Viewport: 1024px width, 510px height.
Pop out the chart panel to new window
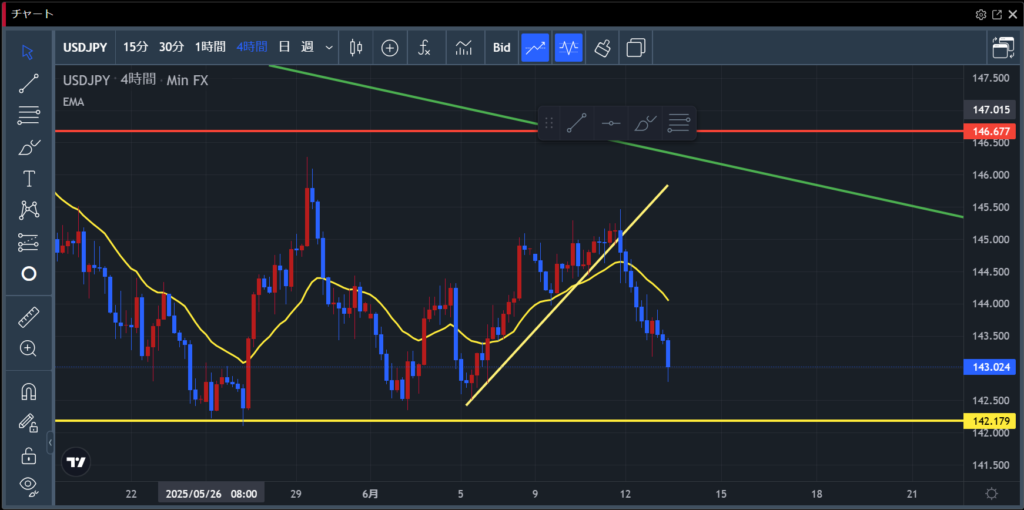(x=997, y=14)
